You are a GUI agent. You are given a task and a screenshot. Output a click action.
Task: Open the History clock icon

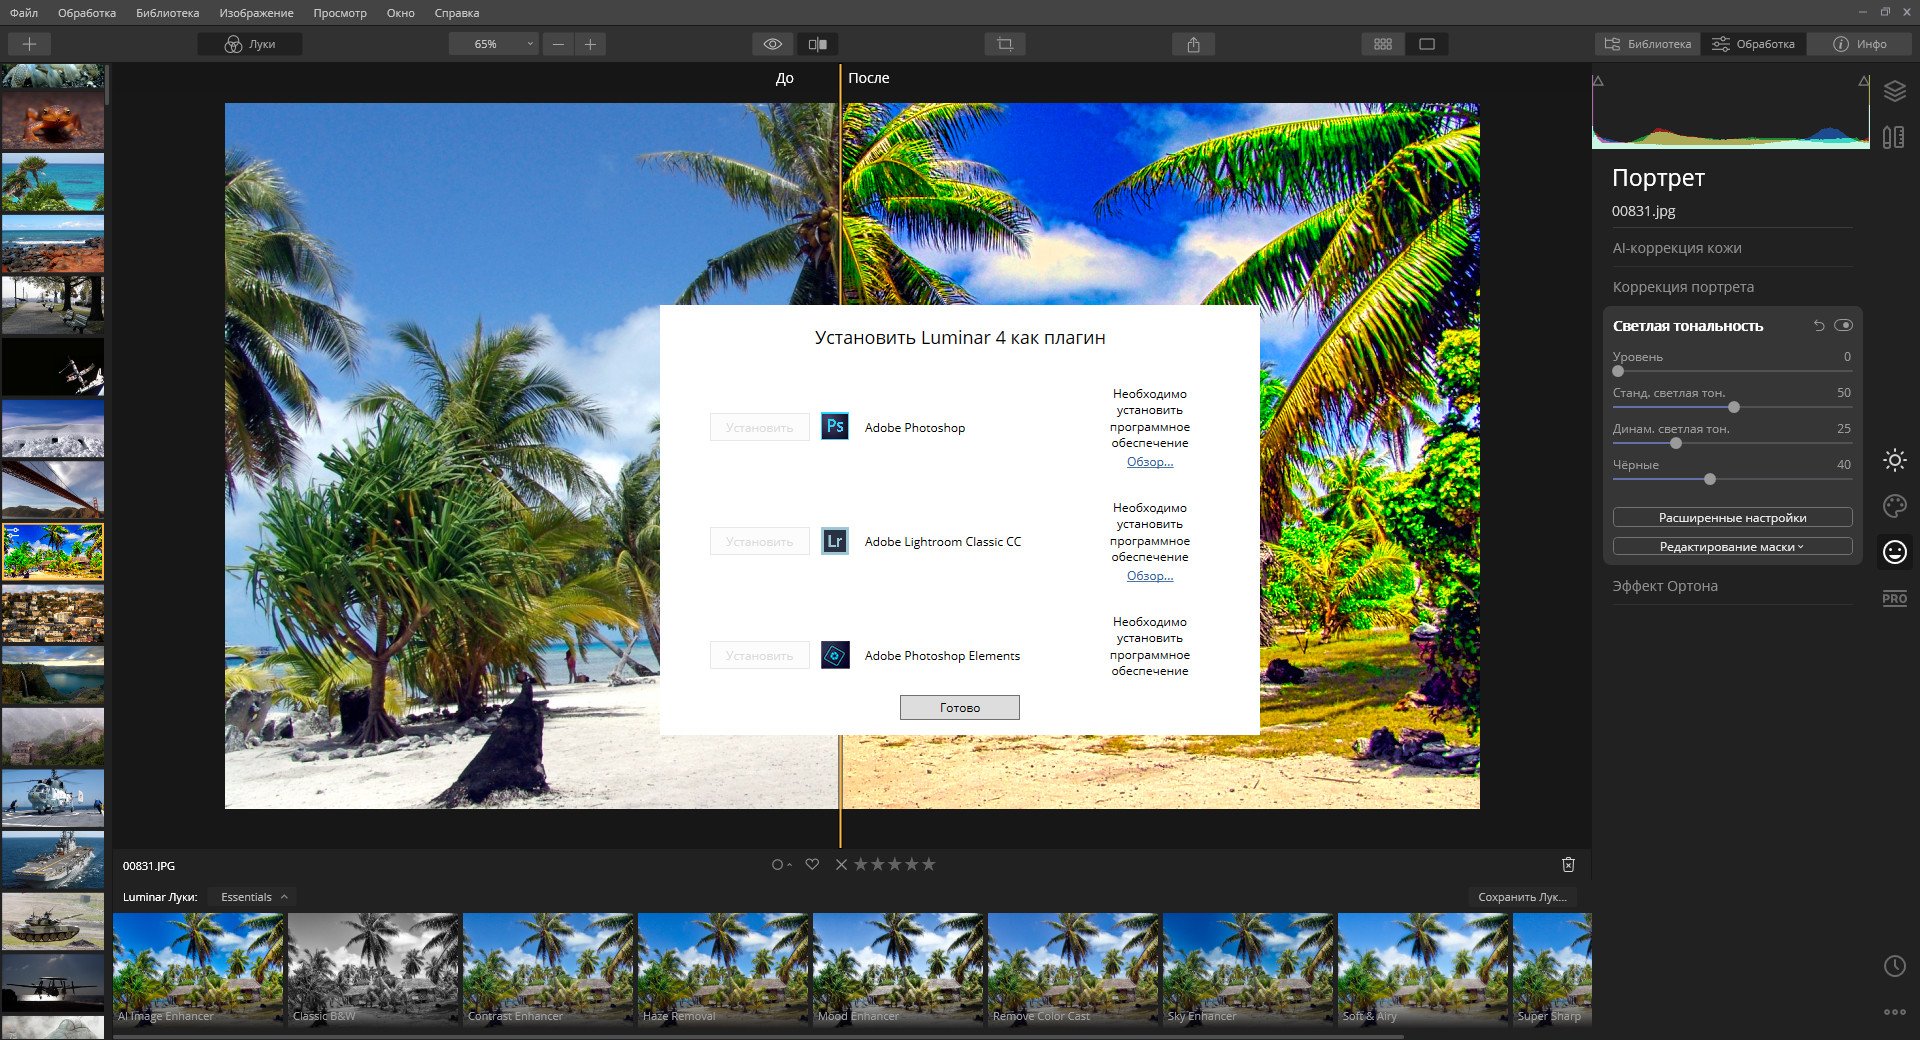tap(1894, 966)
